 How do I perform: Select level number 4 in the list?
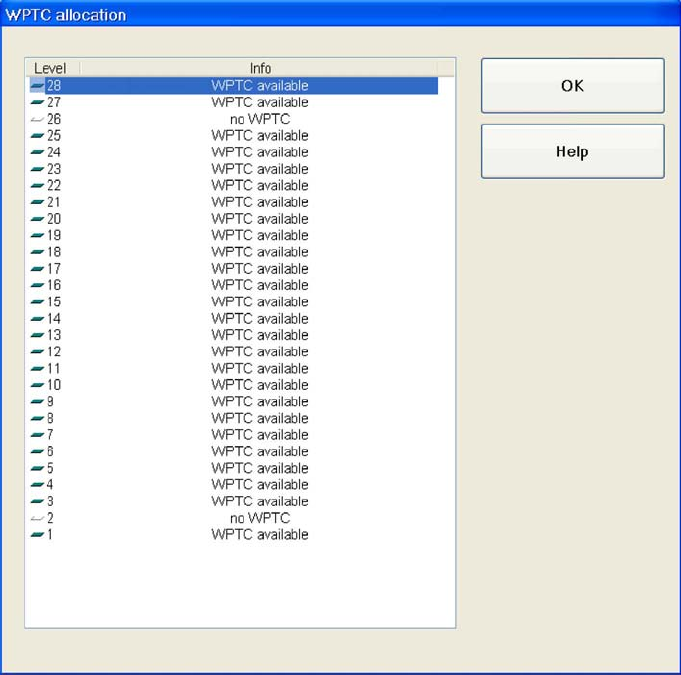click(50, 484)
